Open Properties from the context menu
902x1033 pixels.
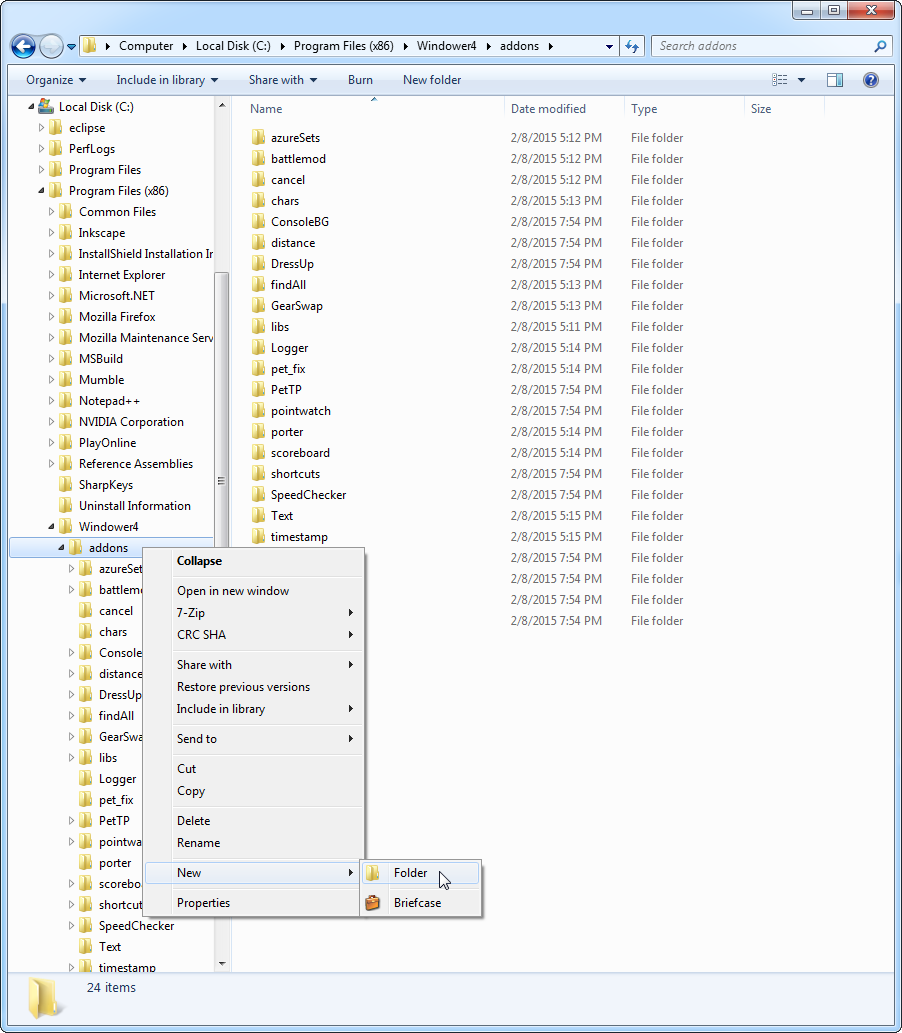(x=254, y=903)
